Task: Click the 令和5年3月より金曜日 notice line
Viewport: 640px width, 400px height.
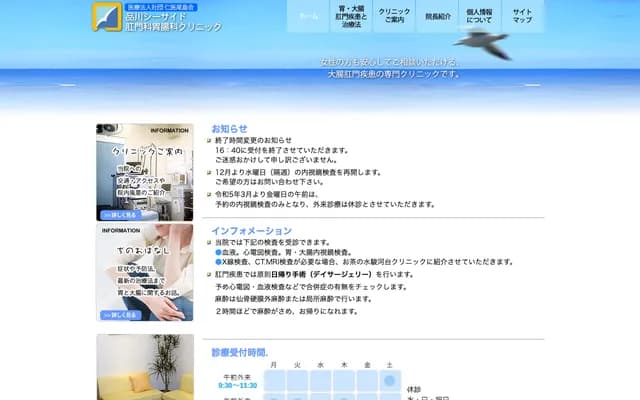Action: click(x=267, y=194)
